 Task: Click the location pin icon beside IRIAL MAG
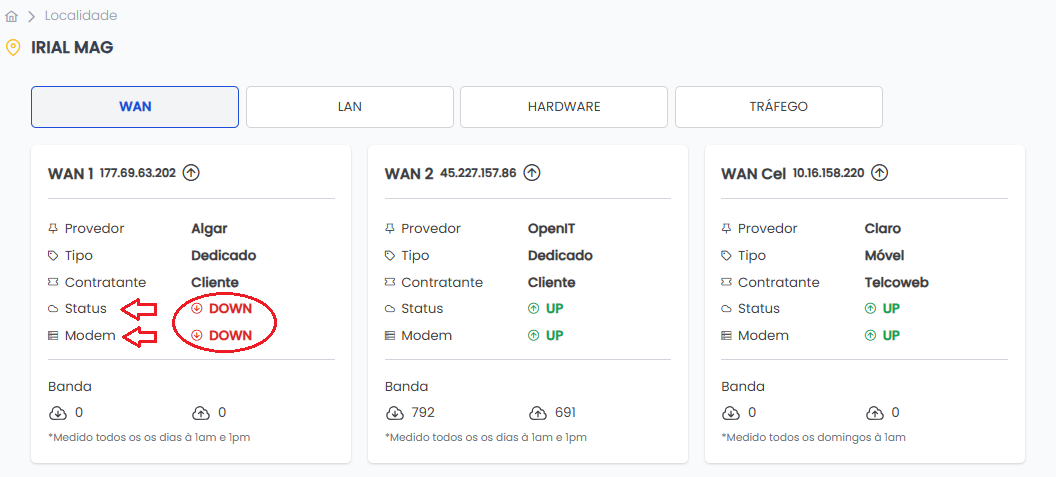pyautogui.click(x=13, y=48)
